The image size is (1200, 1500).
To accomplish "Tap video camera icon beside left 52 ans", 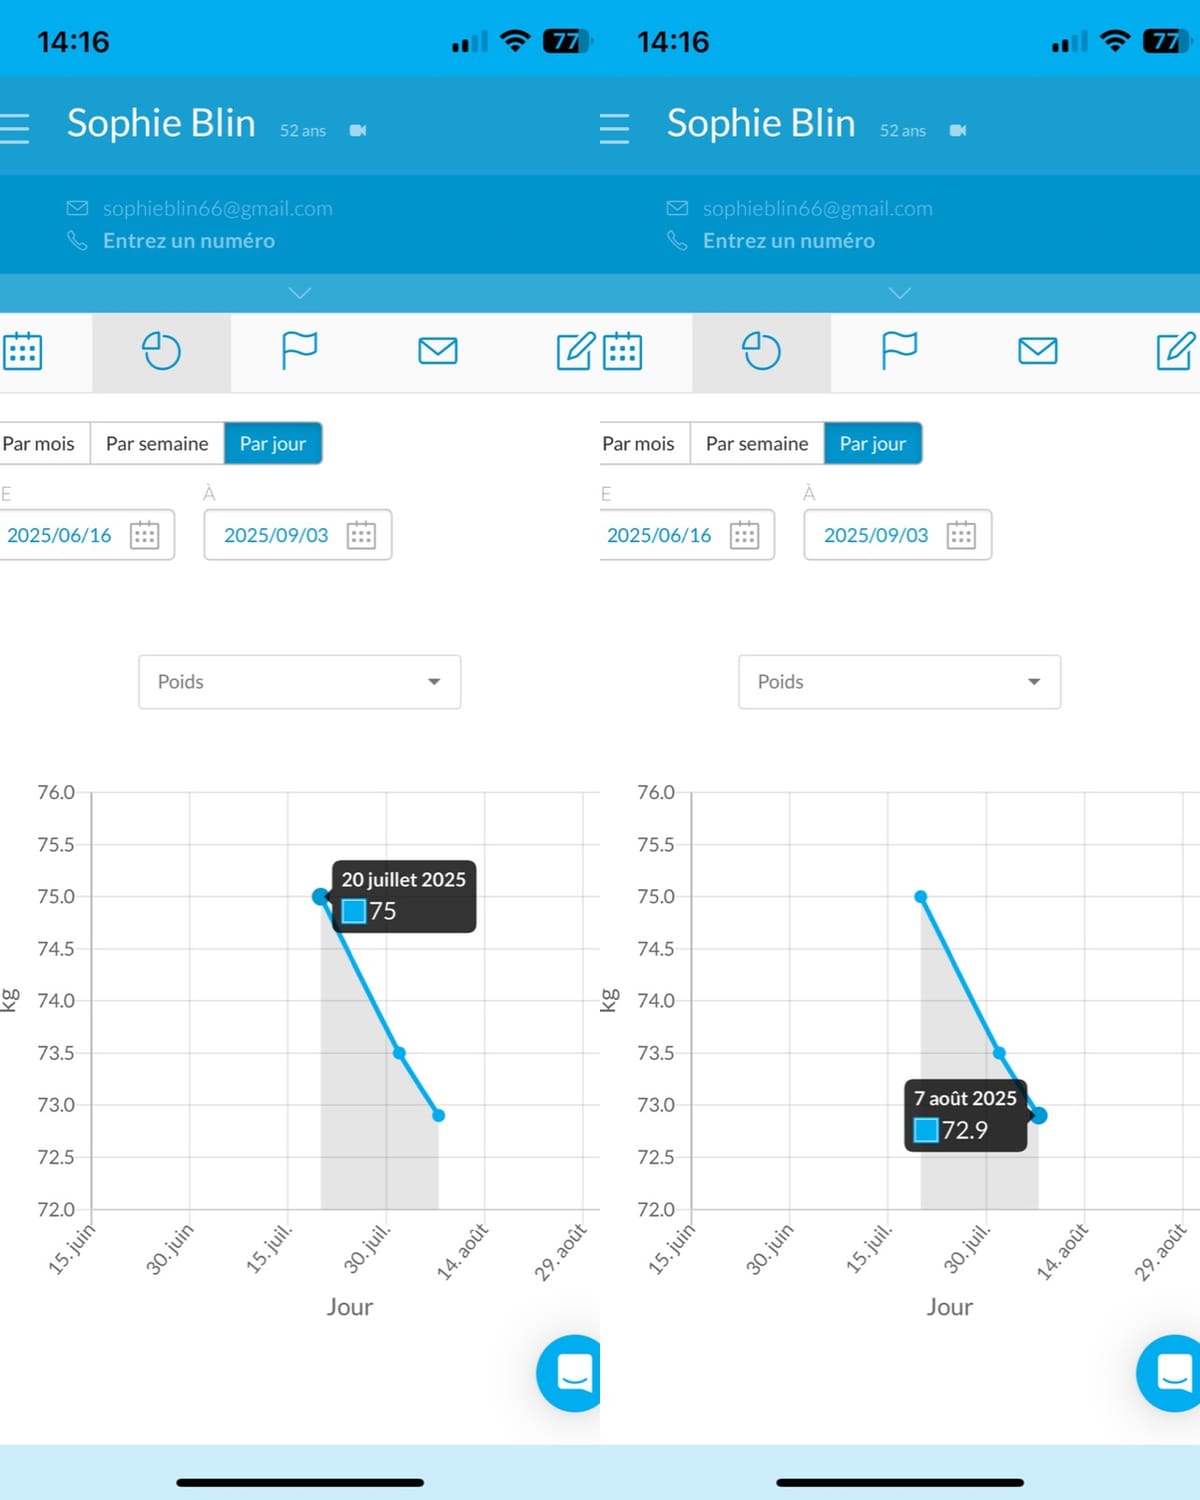I will (x=358, y=131).
